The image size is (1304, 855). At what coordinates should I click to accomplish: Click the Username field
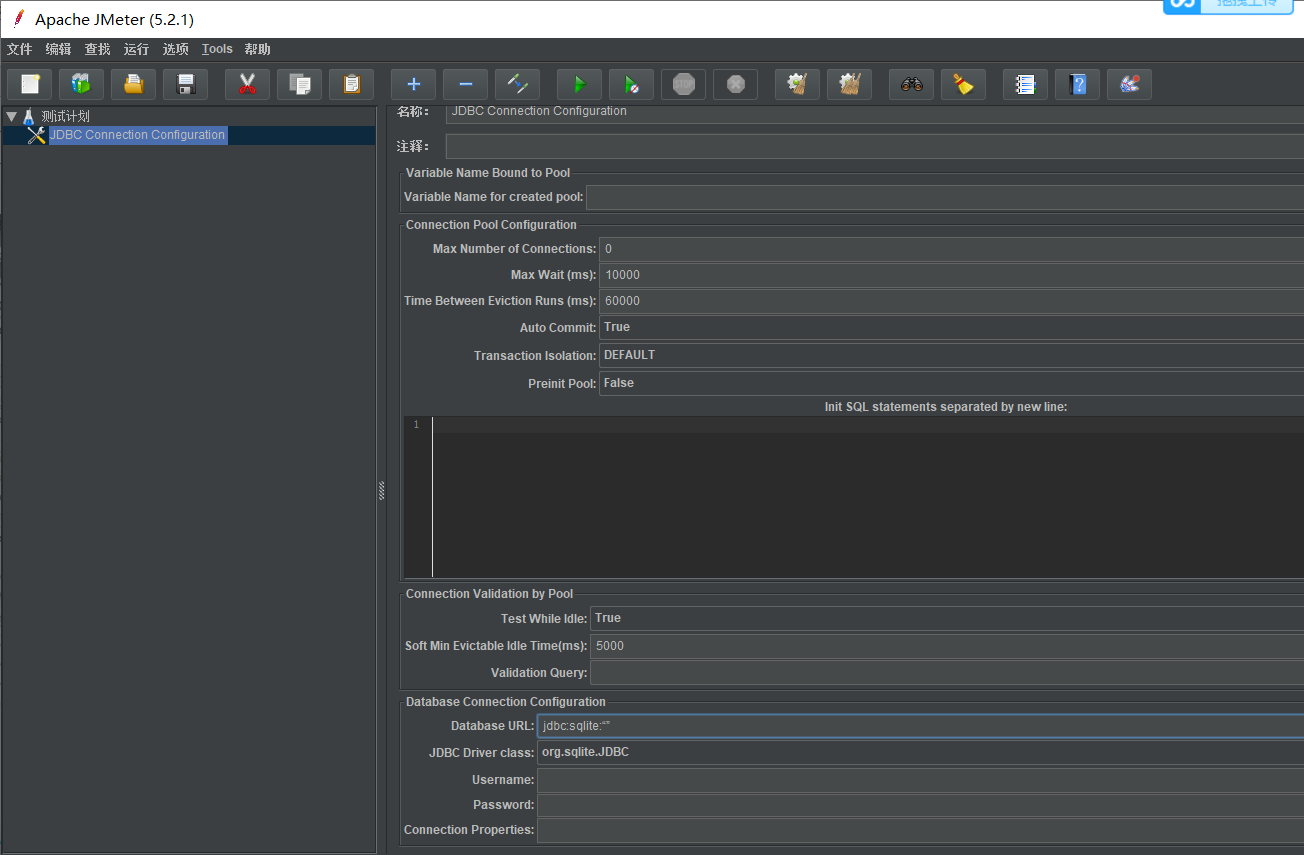coord(920,780)
